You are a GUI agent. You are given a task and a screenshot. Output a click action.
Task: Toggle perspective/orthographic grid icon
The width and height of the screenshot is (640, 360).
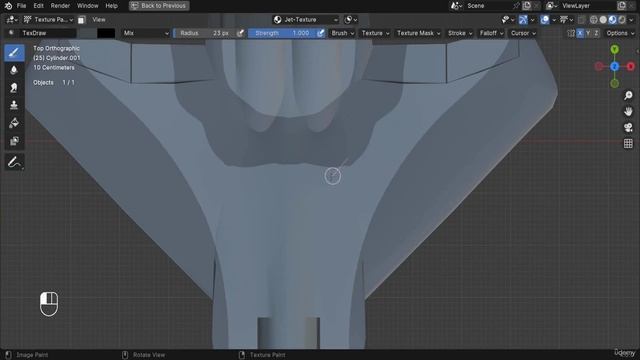[x=628, y=143]
